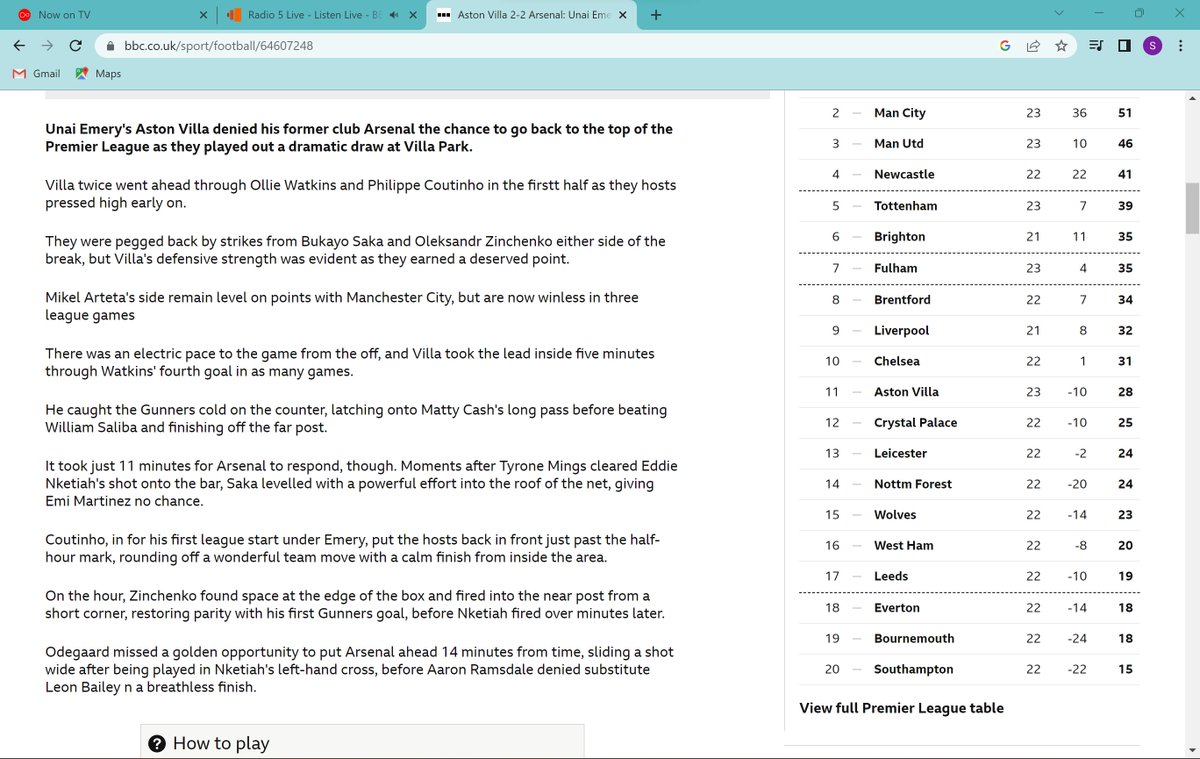Image resolution: width=1200 pixels, height=759 pixels.
Task: Click Nottm Forest team name
Action: pyautogui.click(x=913, y=484)
